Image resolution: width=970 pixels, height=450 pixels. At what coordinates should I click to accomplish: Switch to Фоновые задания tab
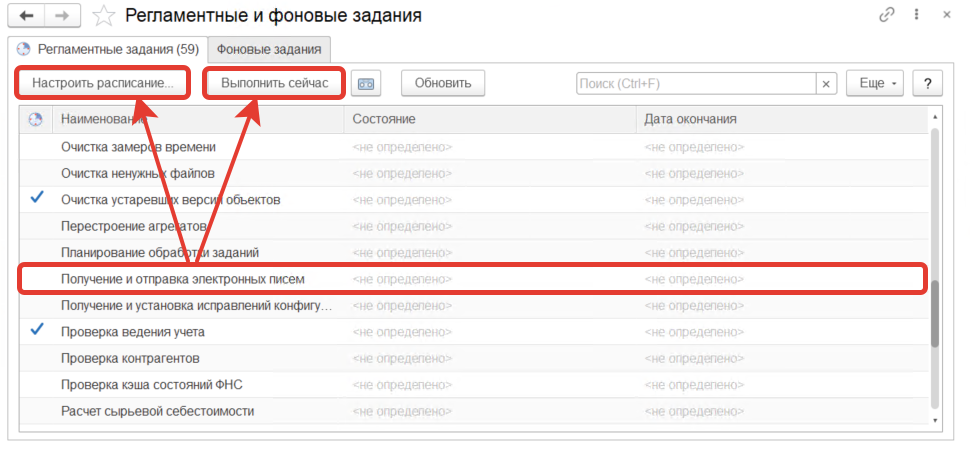(269, 48)
